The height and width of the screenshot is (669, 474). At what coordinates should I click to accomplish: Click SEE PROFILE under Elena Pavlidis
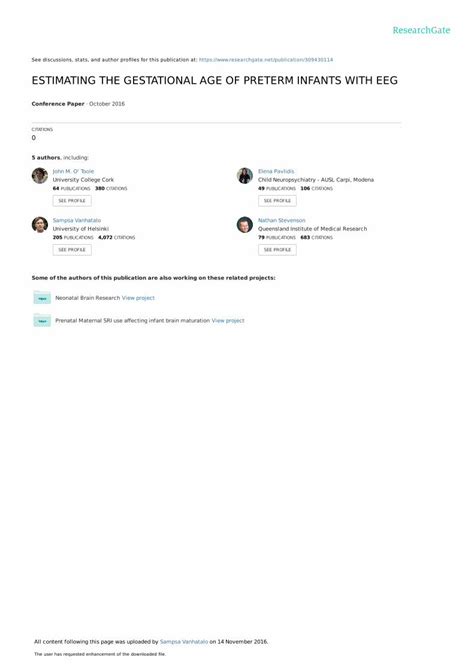pyautogui.click(x=277, y=201)
